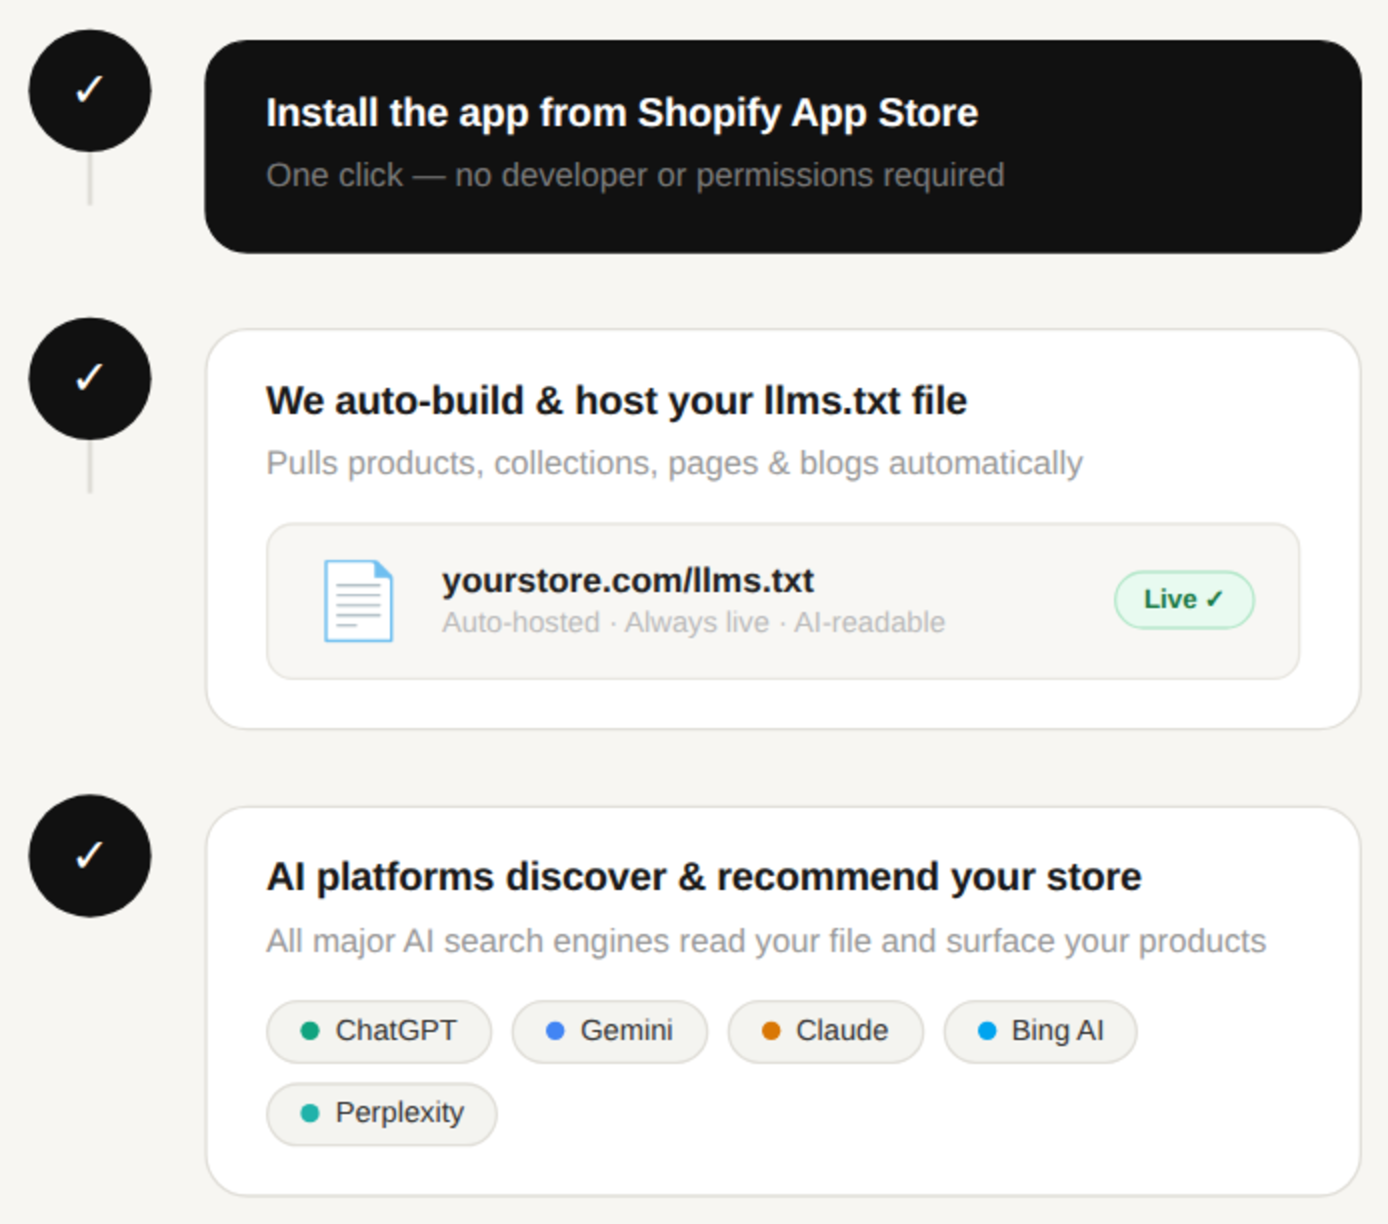The width and height of the screenshot is (1388, 1224).
Task: Click the heading 'Install the app from Shopify App Store'
Action: pyautogui.click(x=622, y=114)
